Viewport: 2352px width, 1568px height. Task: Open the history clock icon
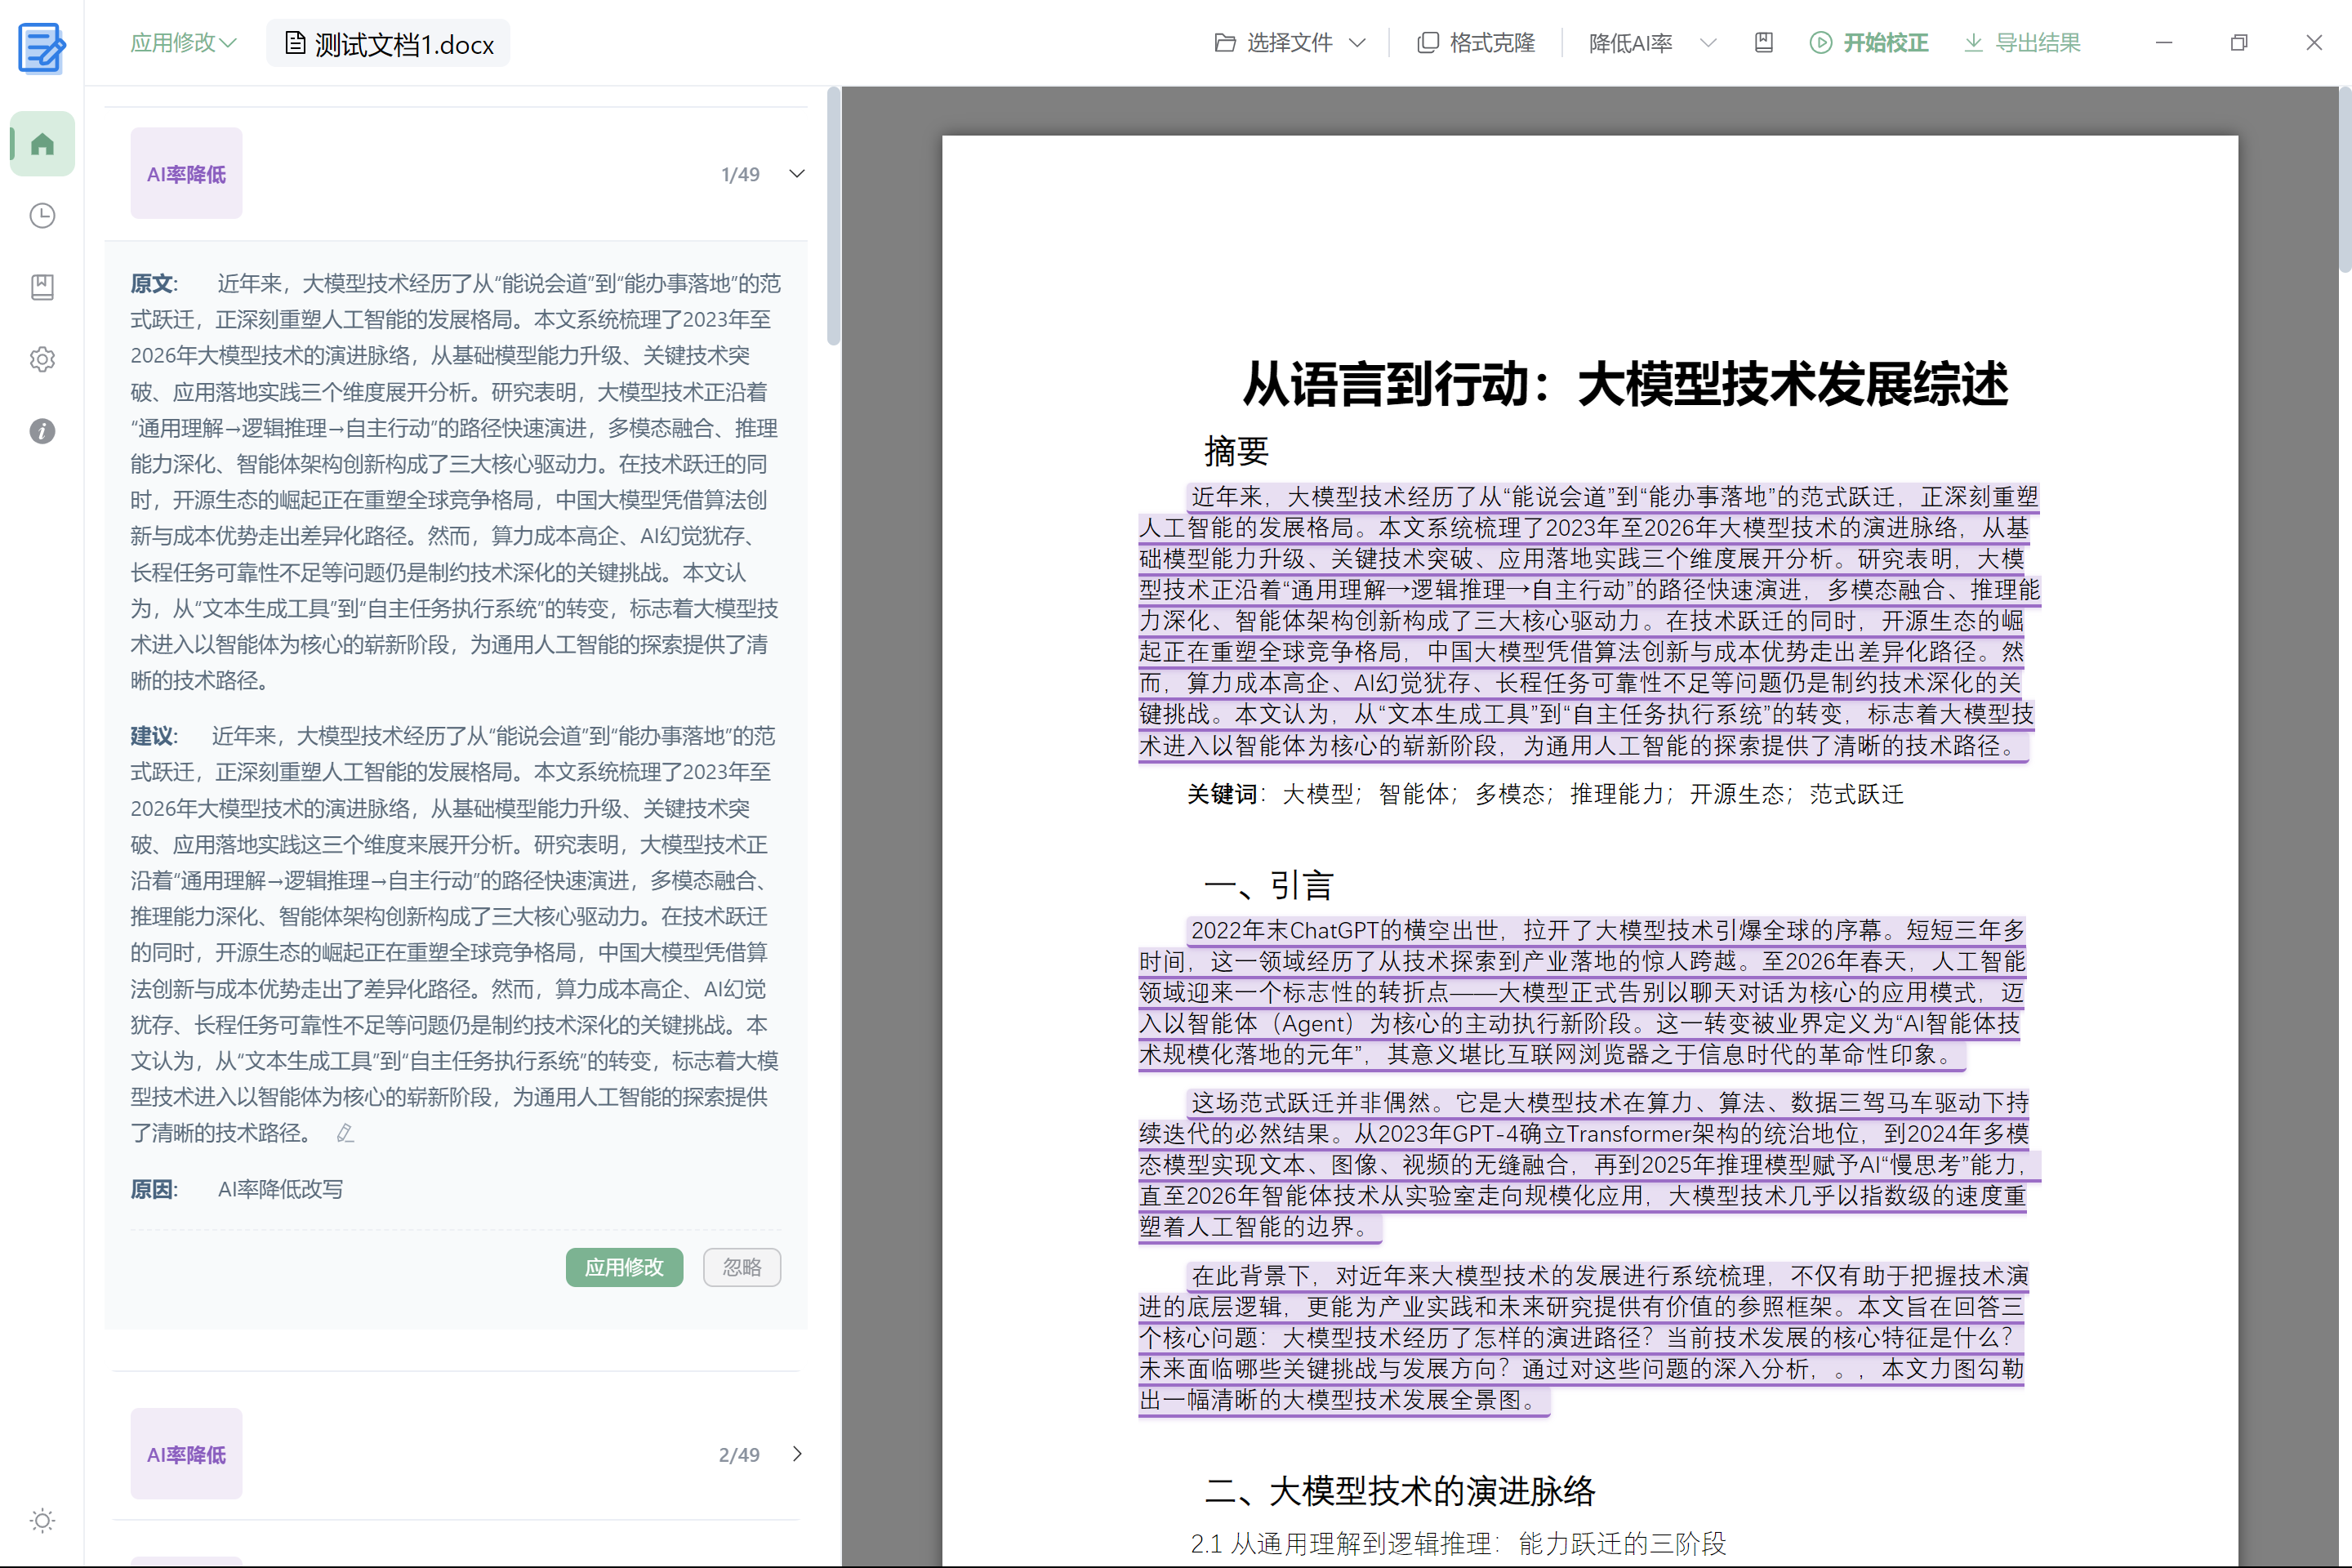42,216
